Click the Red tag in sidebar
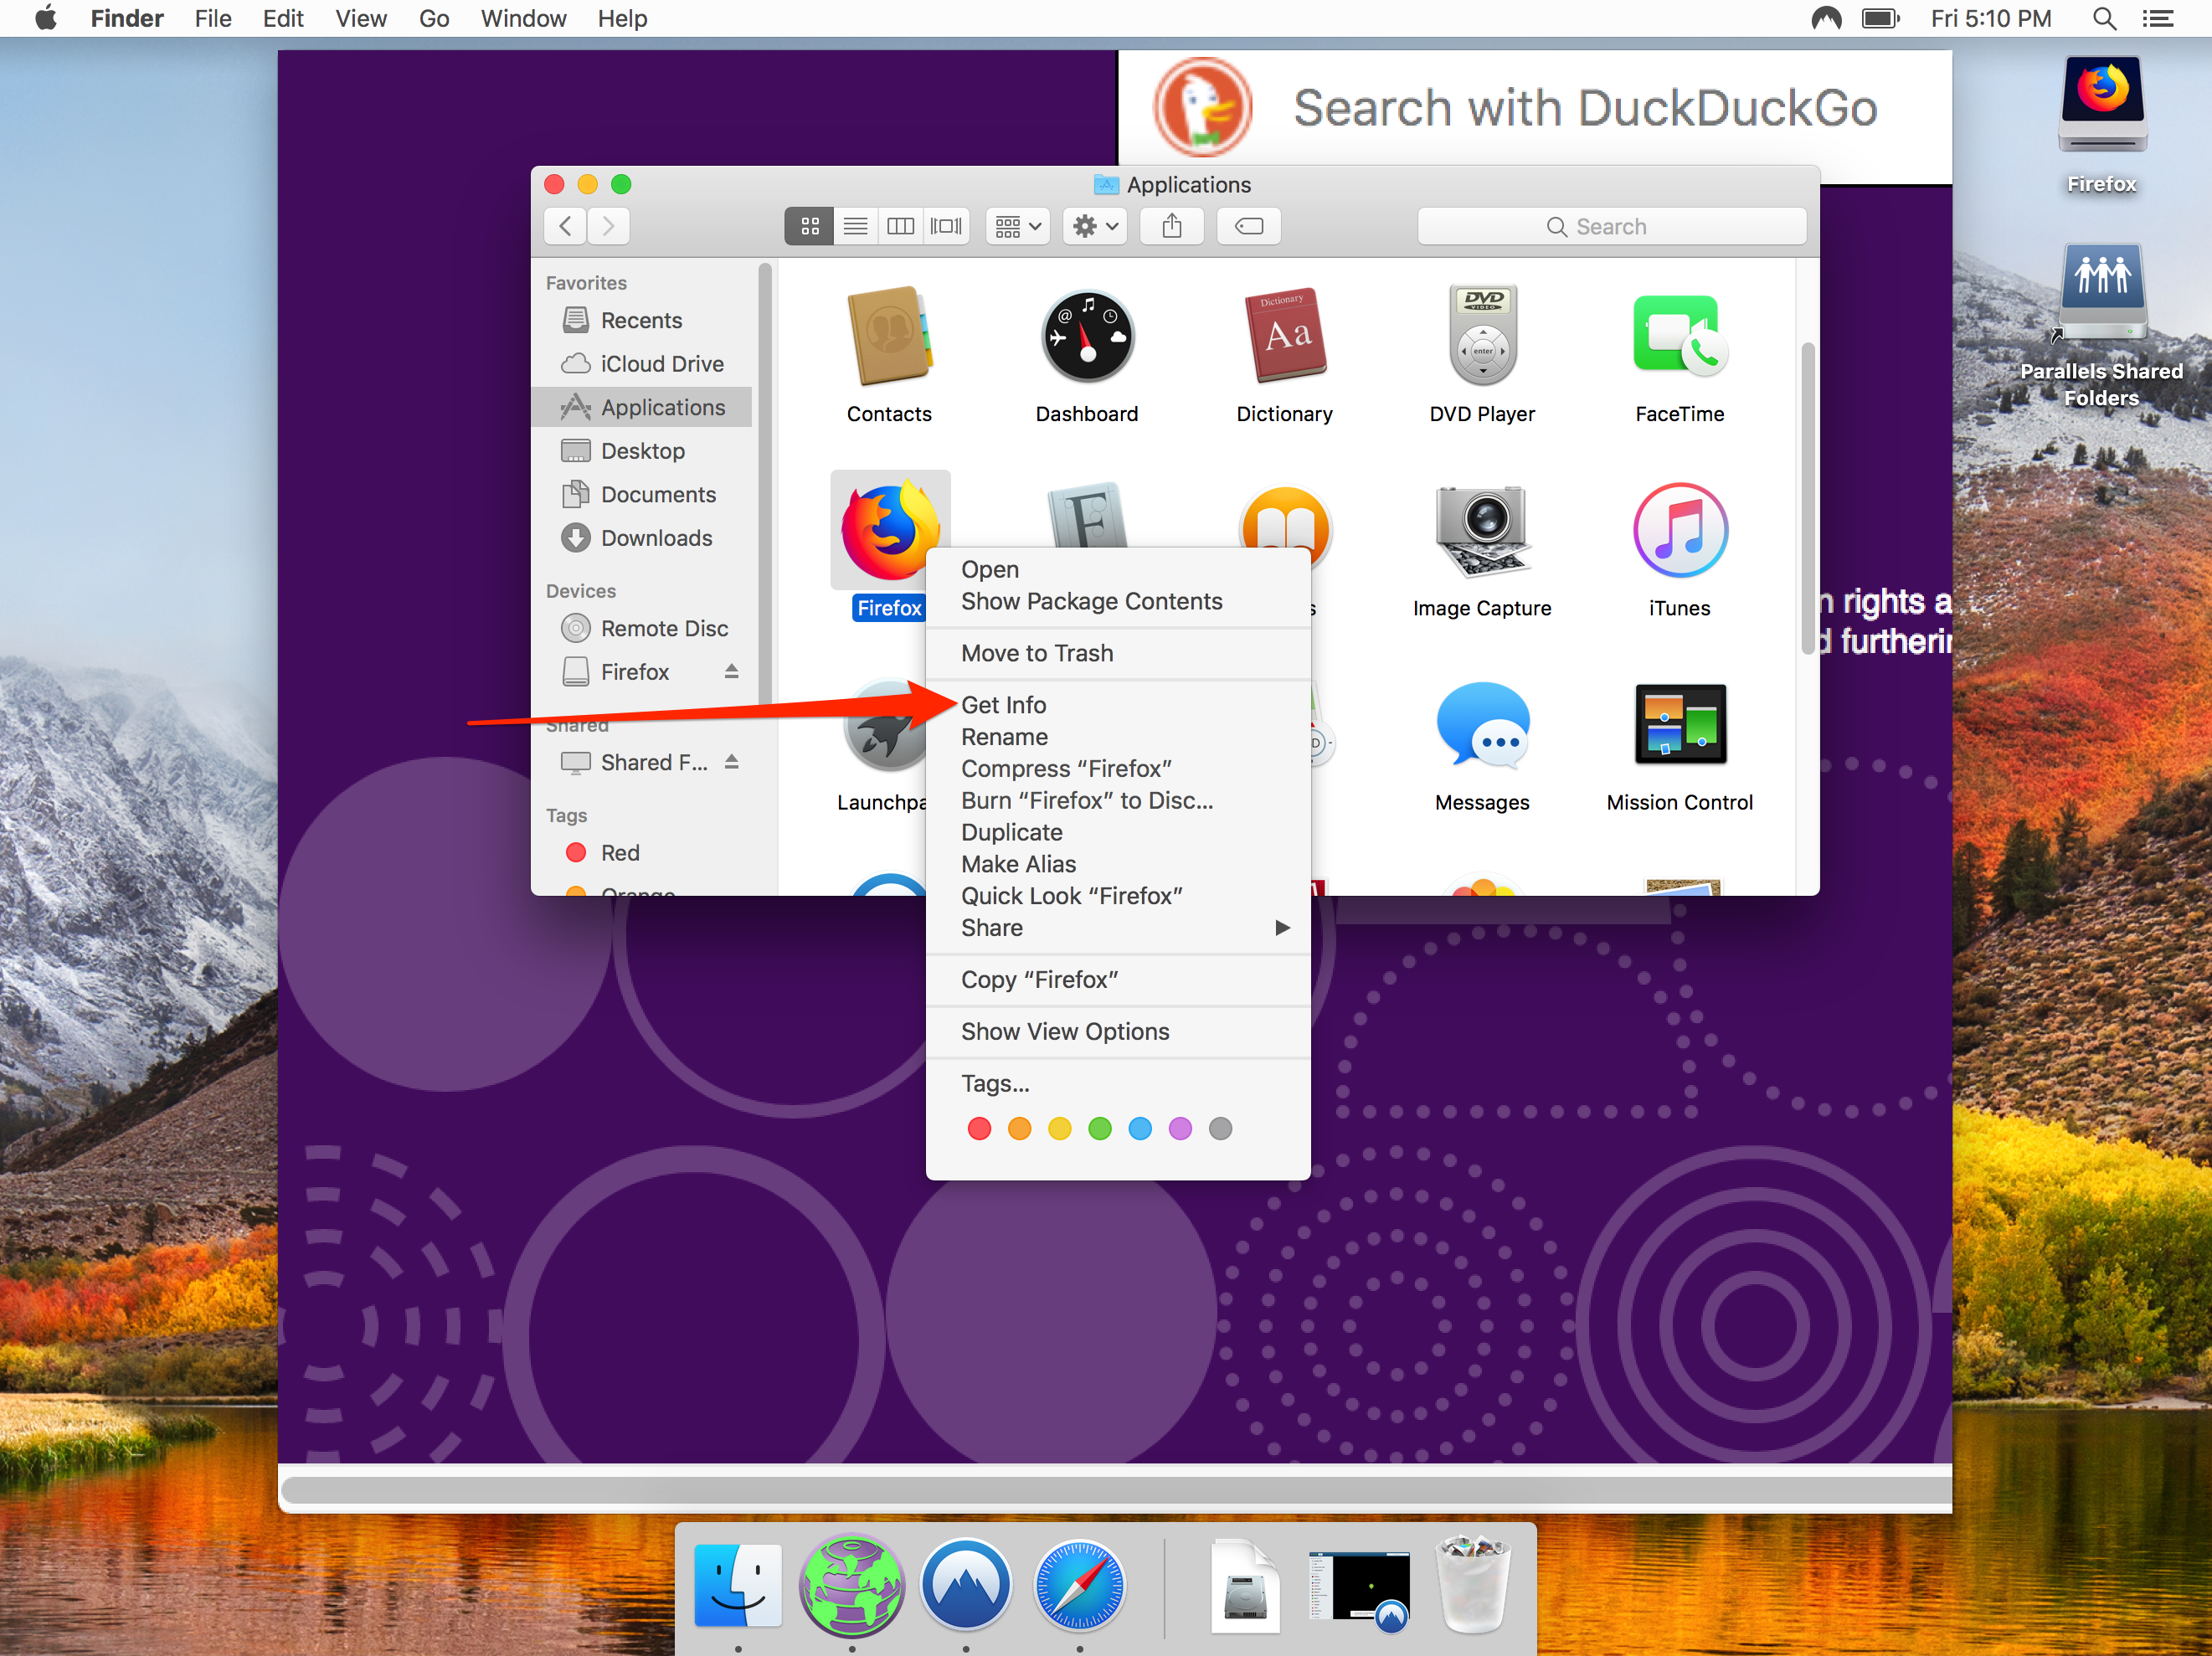This screenshot has width=2212, height=1656. 642,853
